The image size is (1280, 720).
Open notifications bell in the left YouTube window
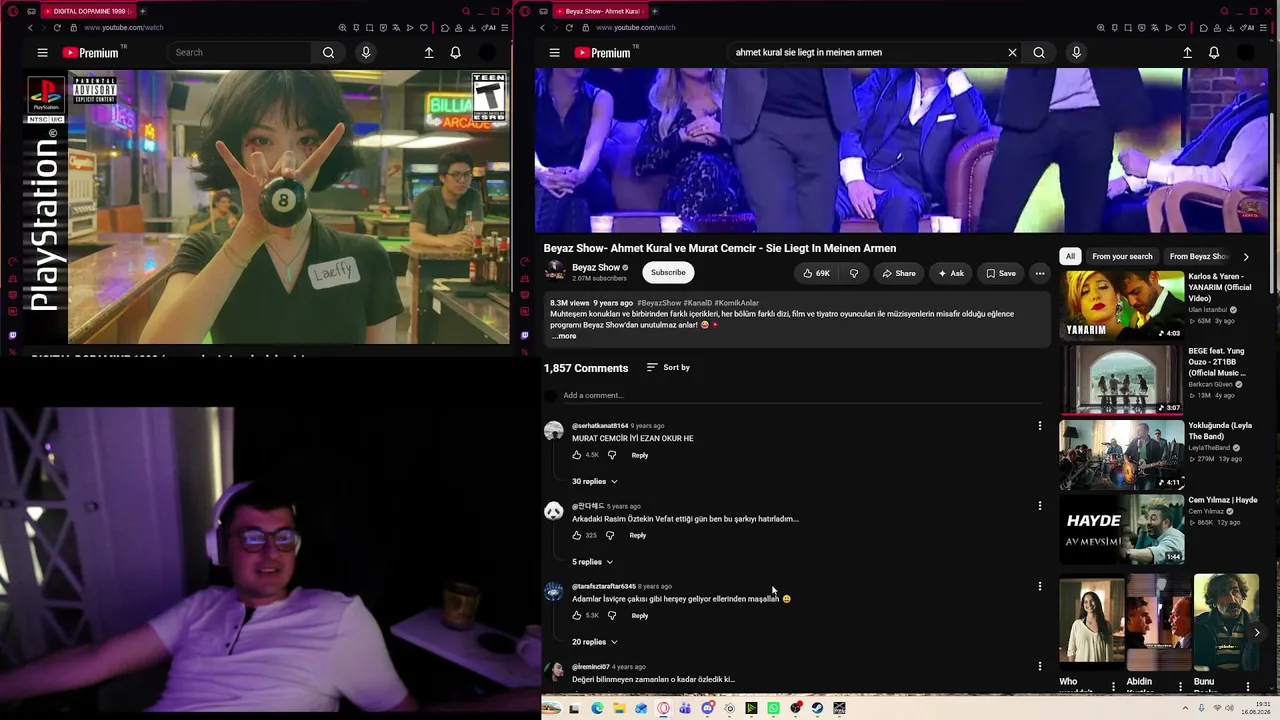point(455,53)
